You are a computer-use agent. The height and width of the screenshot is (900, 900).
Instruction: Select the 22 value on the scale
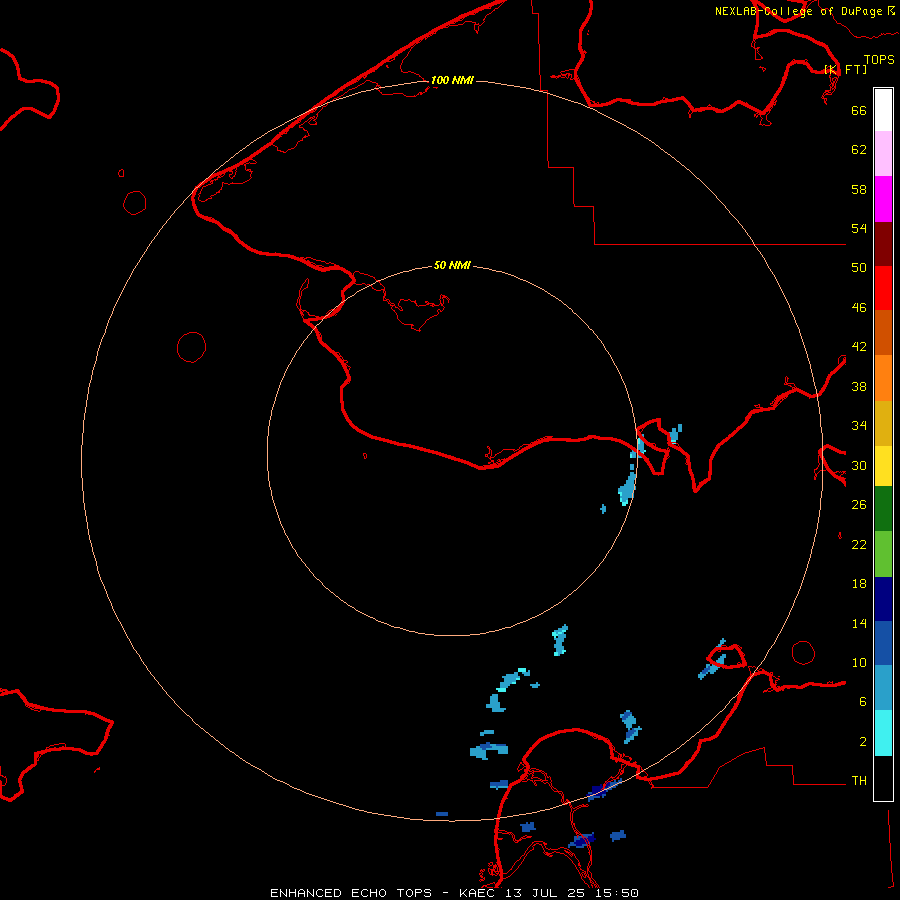(859, 544)
